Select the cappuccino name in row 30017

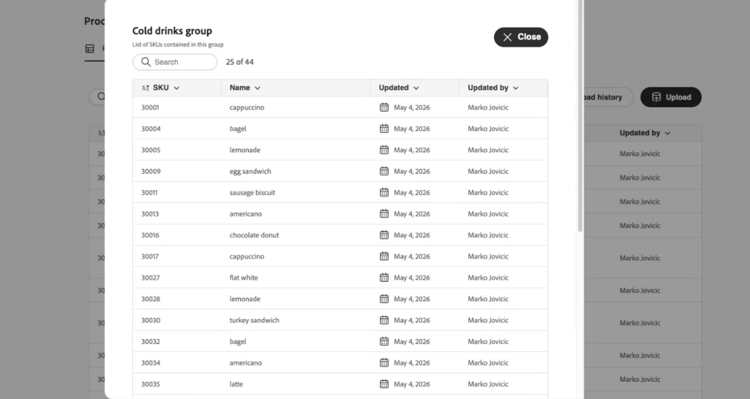(x=247, y=256)
